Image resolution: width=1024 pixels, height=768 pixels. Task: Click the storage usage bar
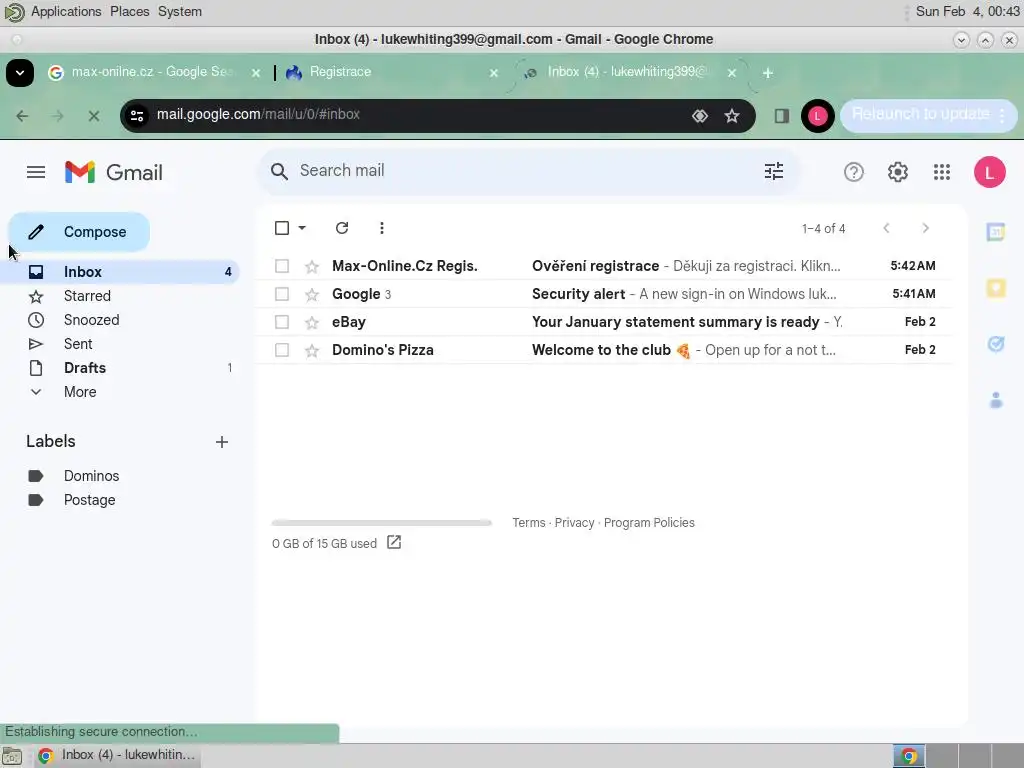pos(381,522)
